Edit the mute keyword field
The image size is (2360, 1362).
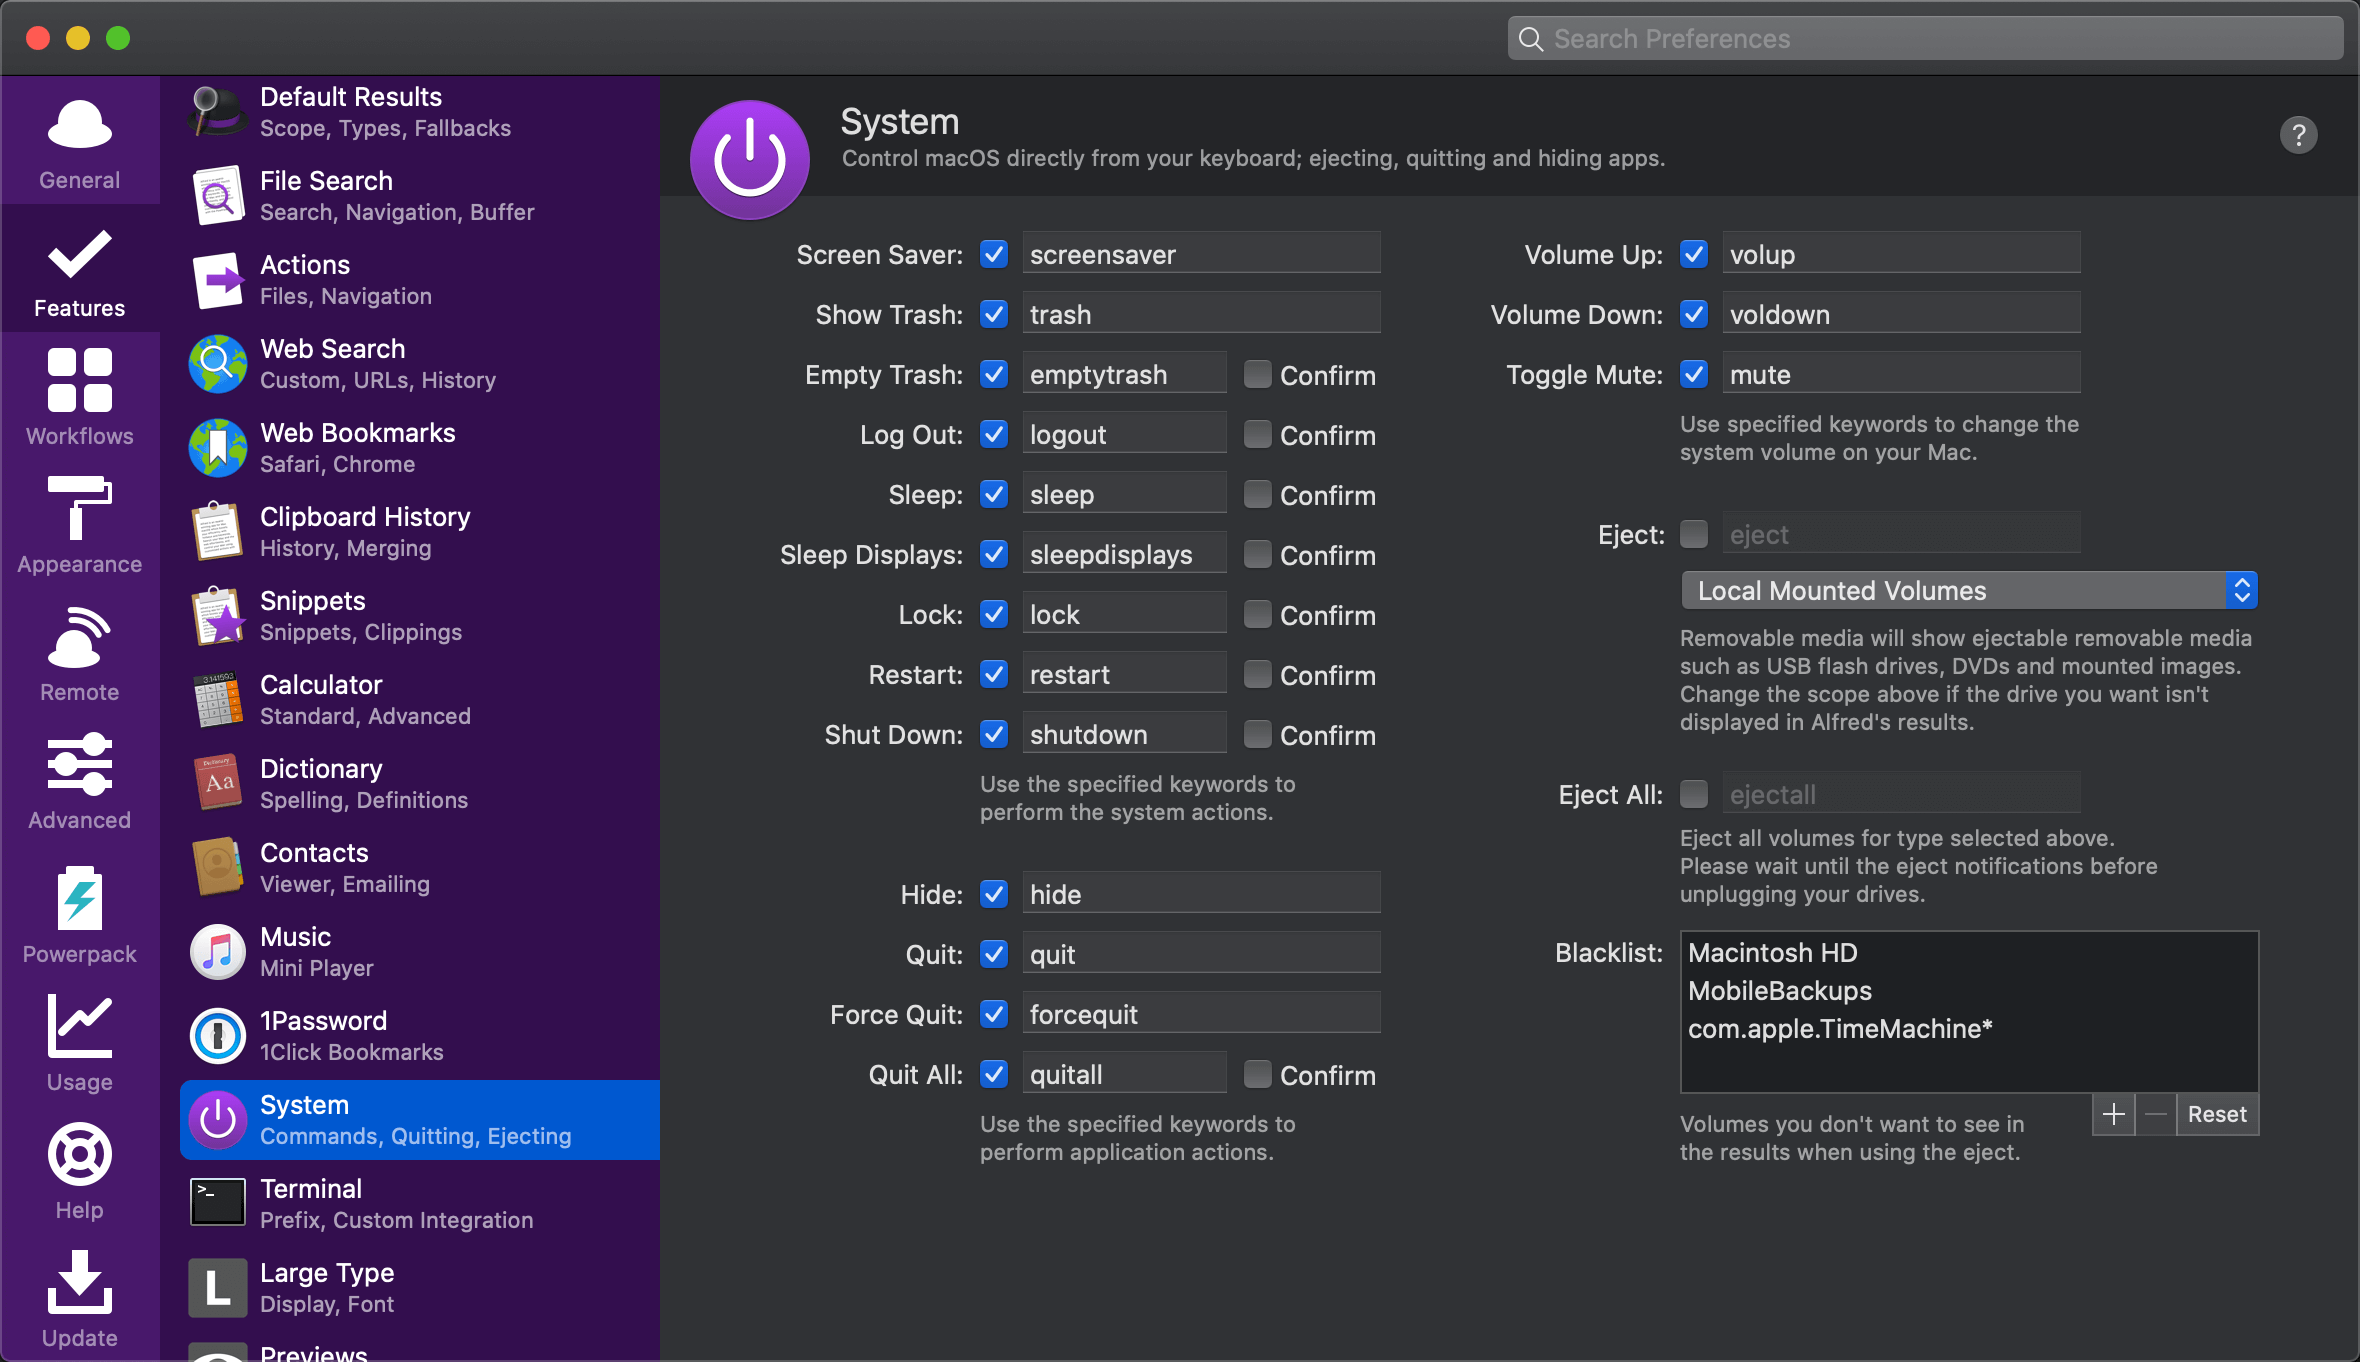[1901, 374]
